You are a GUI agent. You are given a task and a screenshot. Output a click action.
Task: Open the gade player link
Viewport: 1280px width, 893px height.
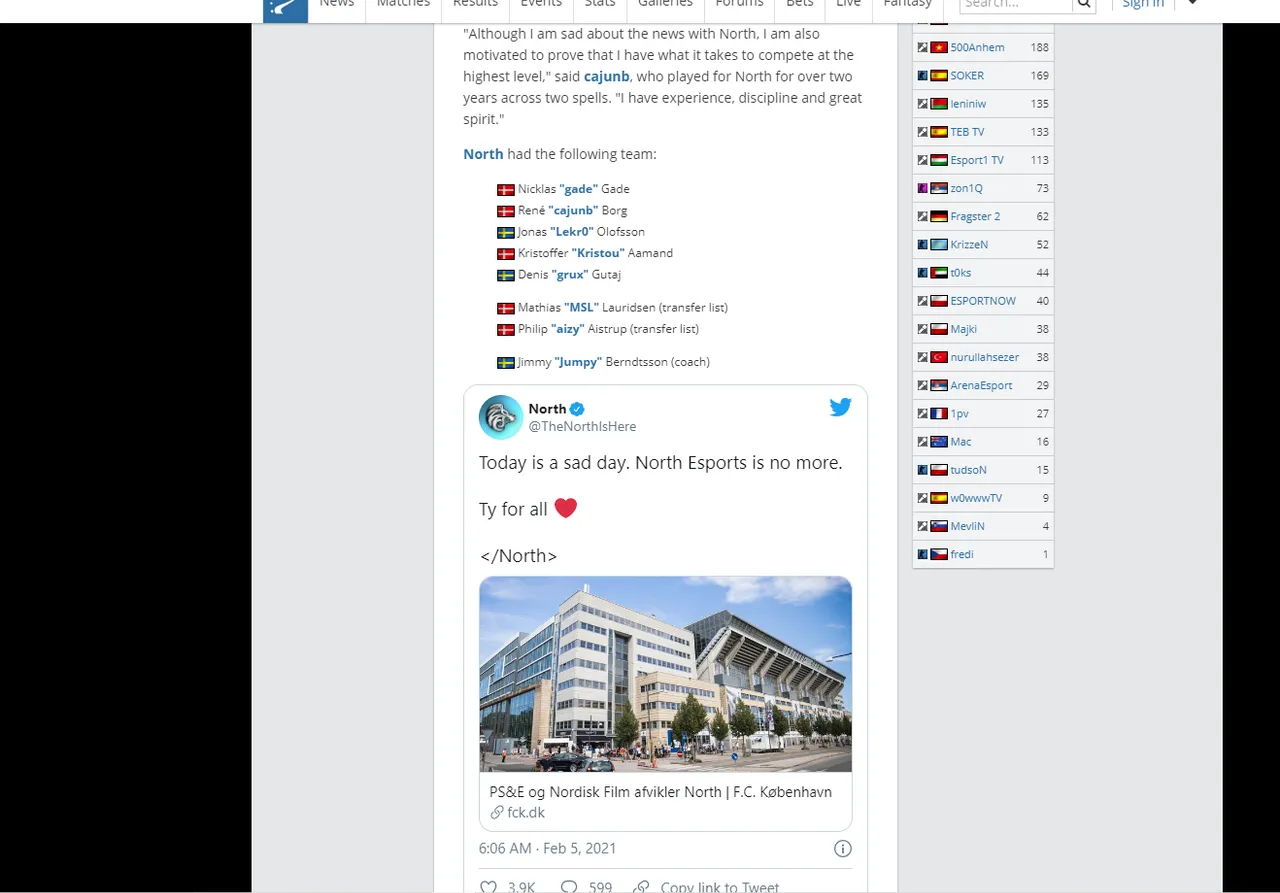(x=578, y=189)
